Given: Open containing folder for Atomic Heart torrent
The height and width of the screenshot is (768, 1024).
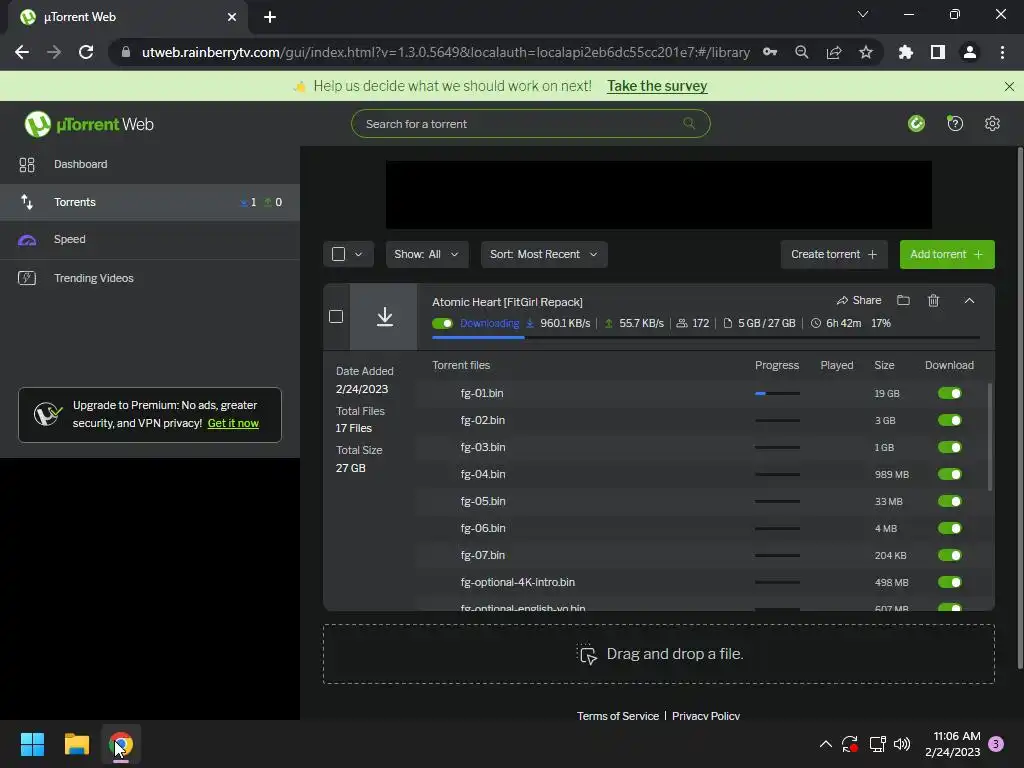Looking at the screenshot, I should coord(903,300).
